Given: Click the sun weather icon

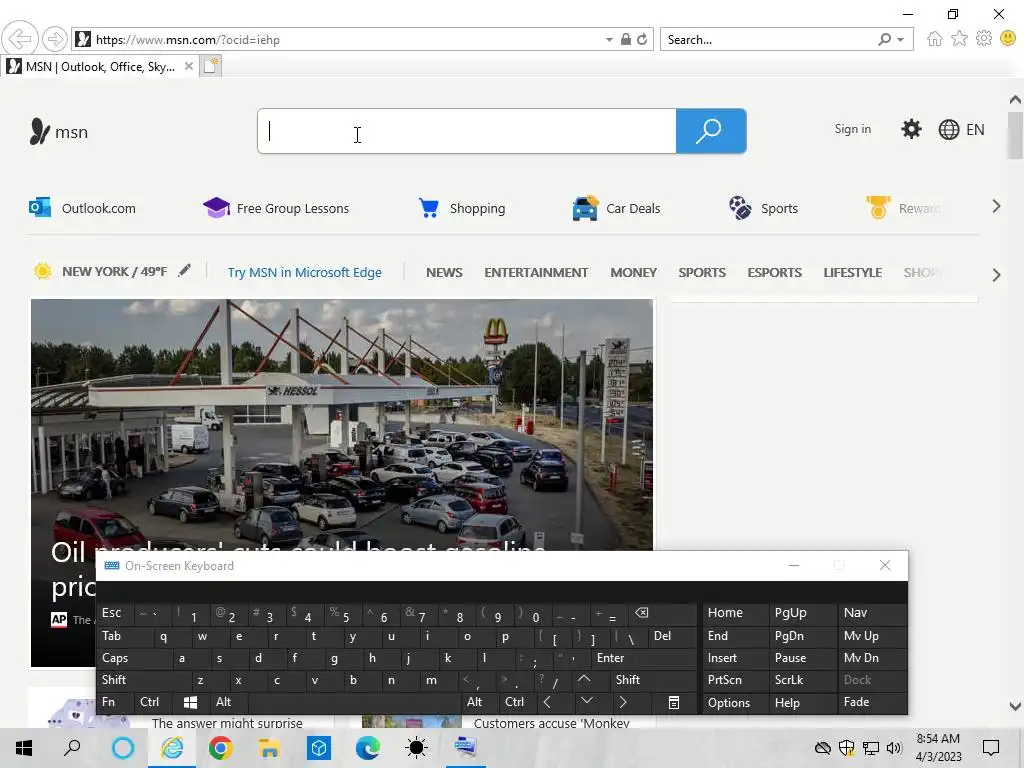Looking at the screenshot, I should coord(42,271).
